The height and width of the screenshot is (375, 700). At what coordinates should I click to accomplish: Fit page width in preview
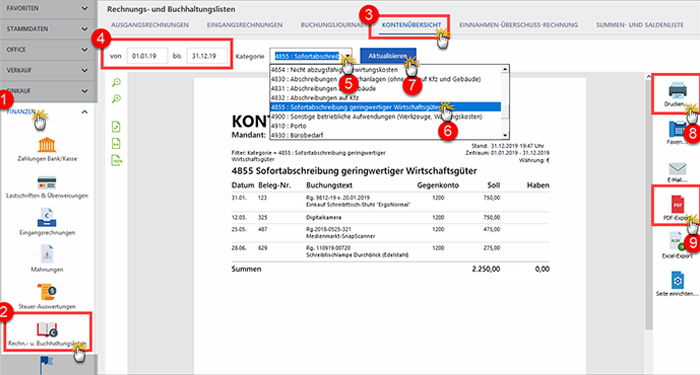pyautogui.click(x=116, y=143)
